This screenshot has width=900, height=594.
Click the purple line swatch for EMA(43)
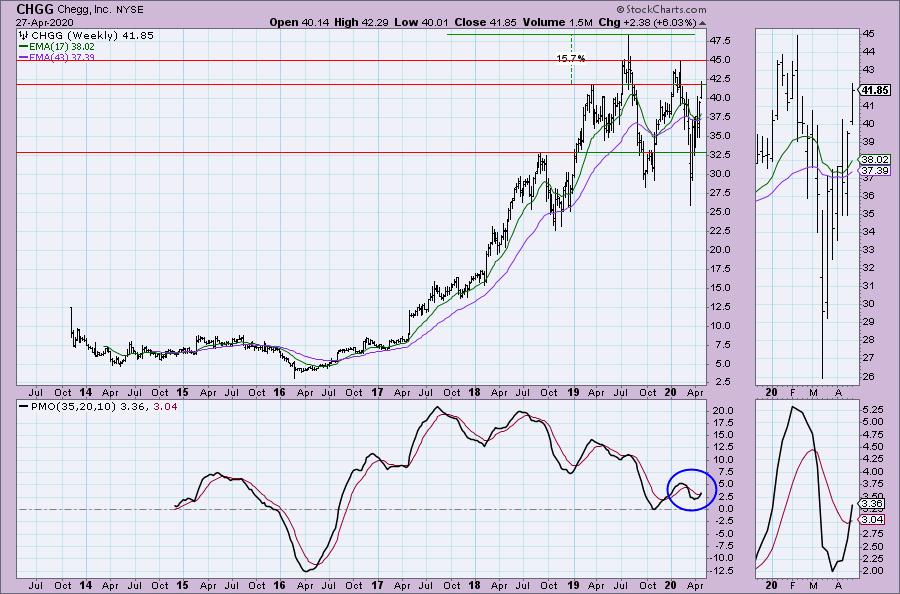coord(24,57)
